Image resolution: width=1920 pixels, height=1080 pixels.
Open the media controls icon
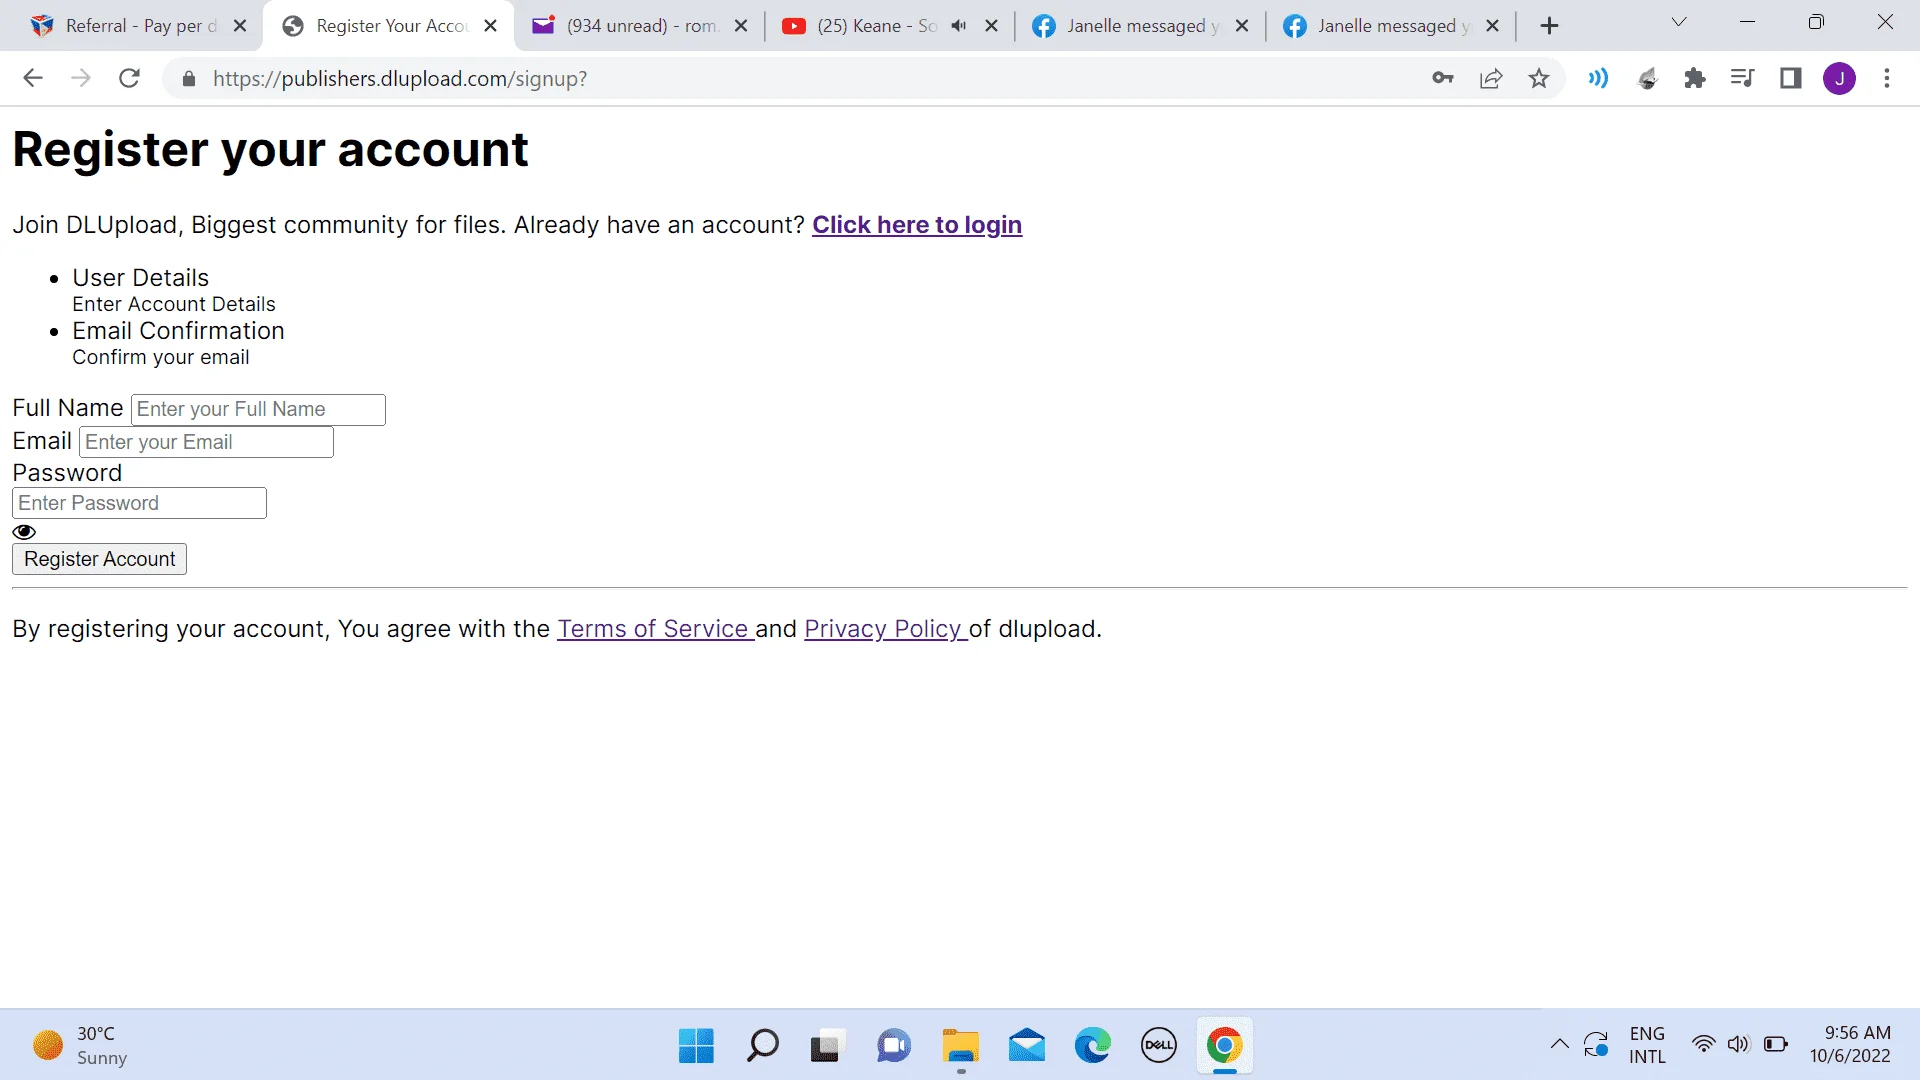click(1742, 78)
